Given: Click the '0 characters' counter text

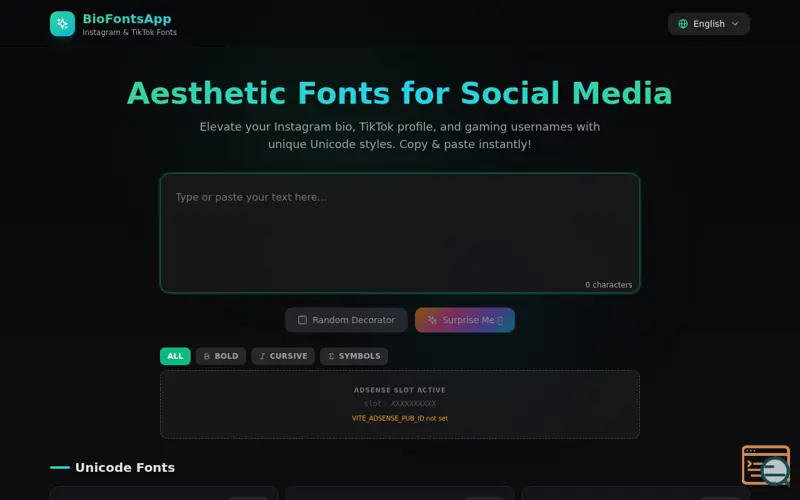Looking at the screenshot, I should pyautogui.click(x=609, y=285).
